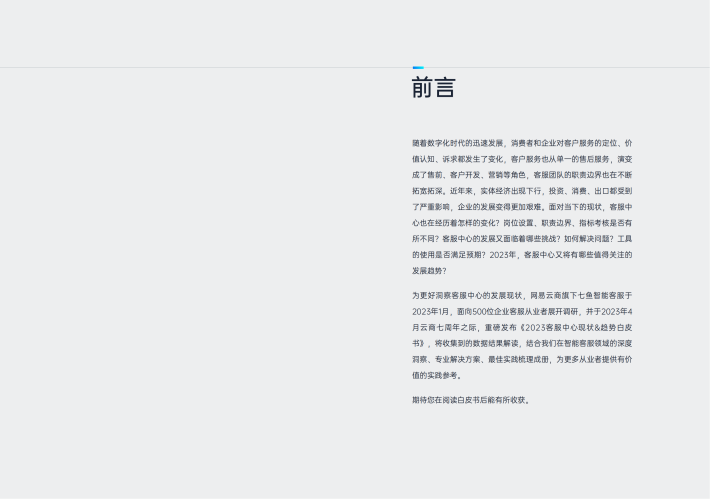The width and height of the screenshot is (710, 499).
Task: Click the closing sentence 期待您在阅读白皮书后能有所收获
Action: tap(468, 400)
